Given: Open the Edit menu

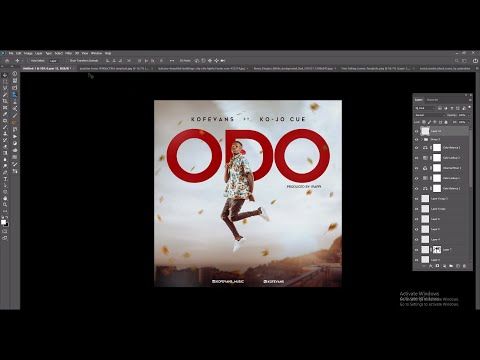Looking at the screenshot, I should click(x=19, y=53).
